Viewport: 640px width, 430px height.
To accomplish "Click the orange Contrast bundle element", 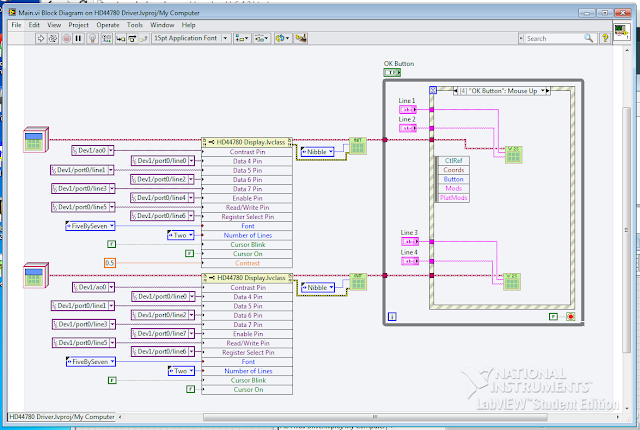I will pos(247,263).
